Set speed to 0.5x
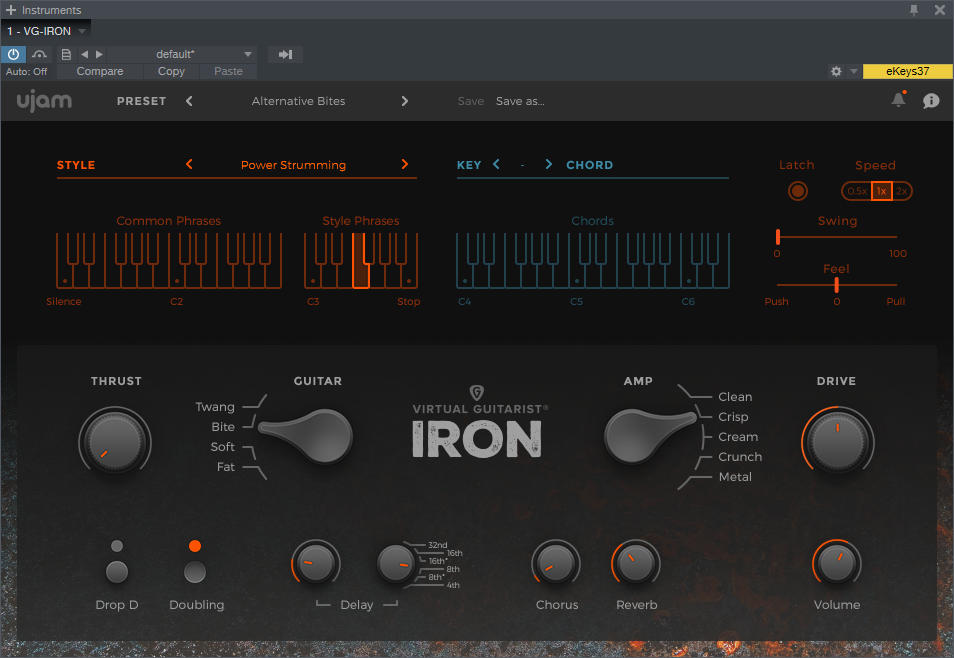The image size is (954, 658). click(857, 191)
